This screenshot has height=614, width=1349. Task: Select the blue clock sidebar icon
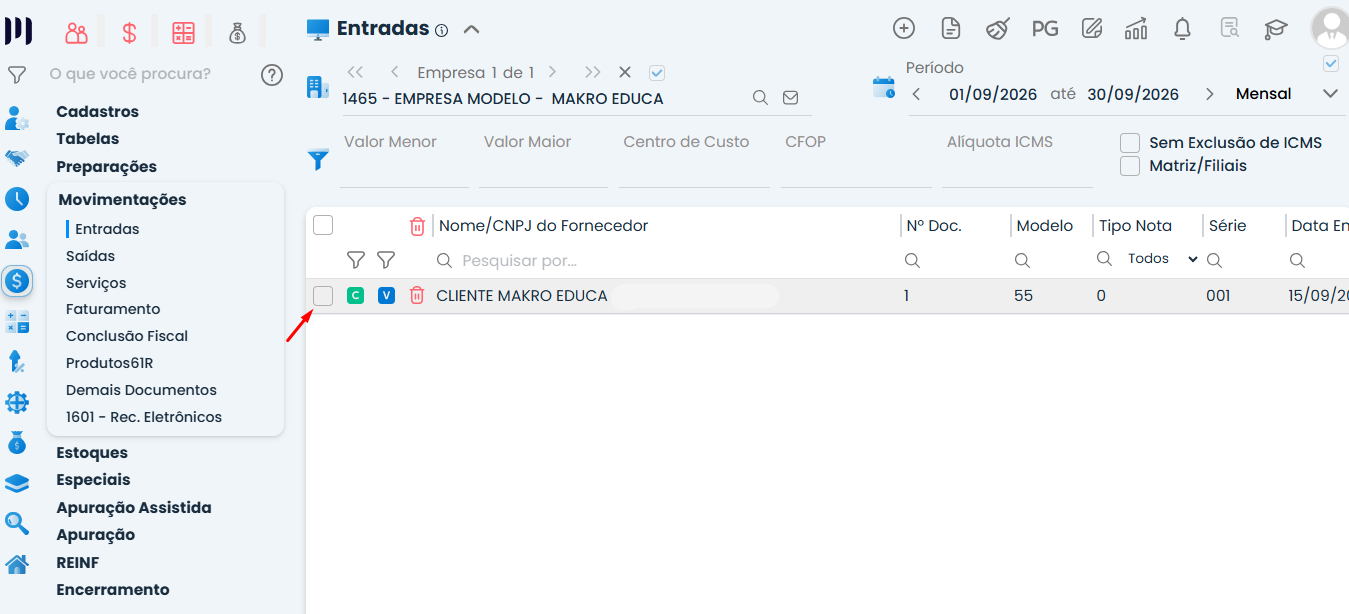pyautogui.click(x=17, y=199)
